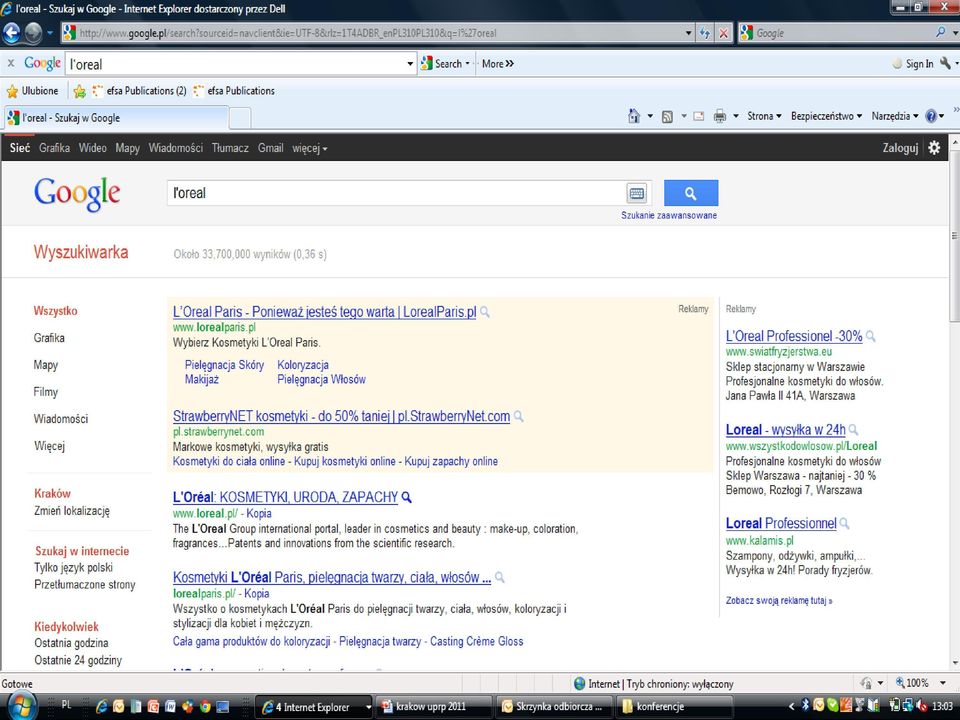Image resolution: width=960 pixels, height=720 pixels.
Task: Expand More on Google Toolbar
Action: 498,64
